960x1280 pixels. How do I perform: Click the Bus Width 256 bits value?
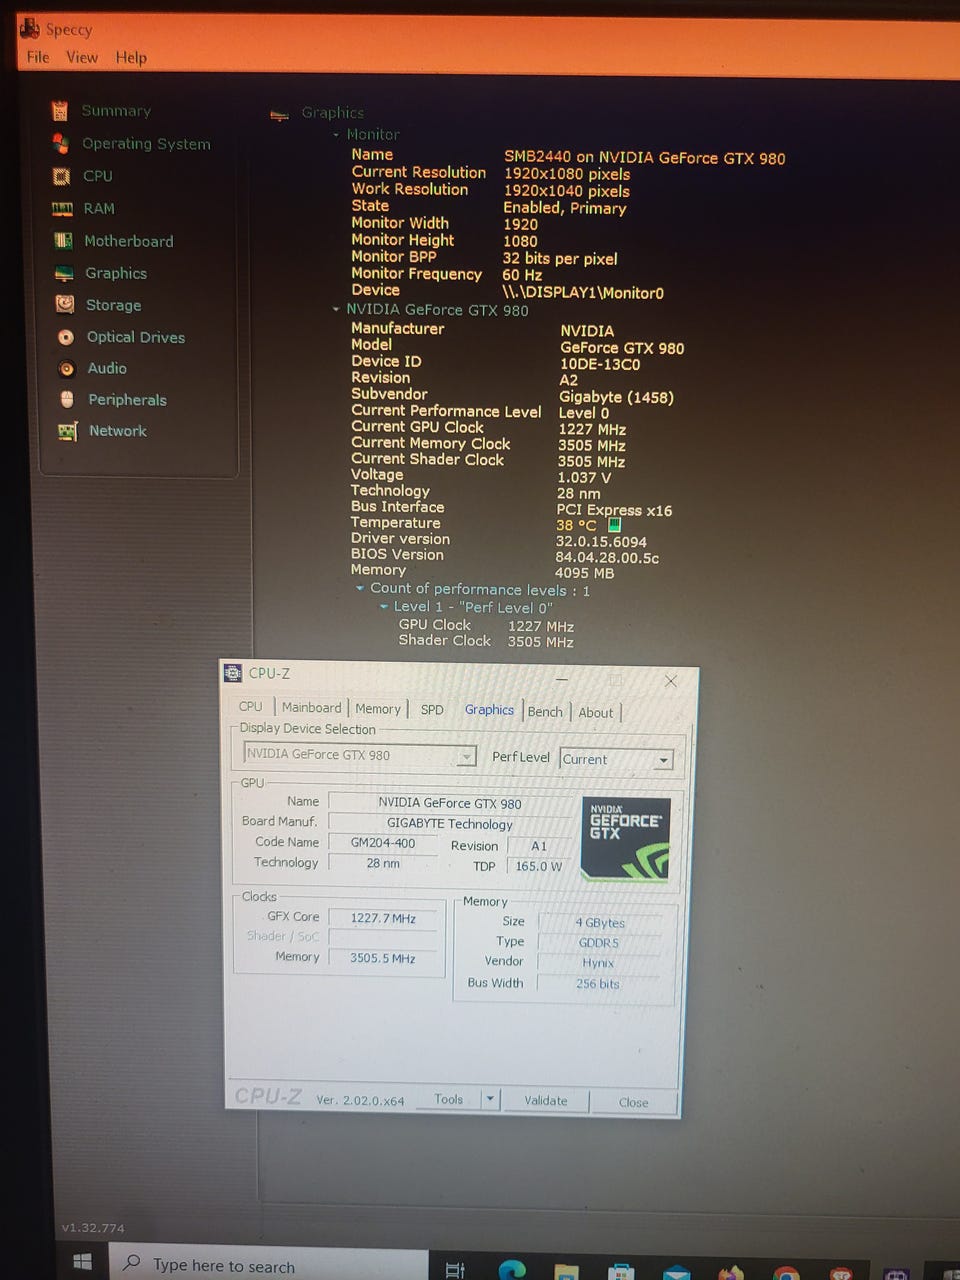pyautogui.click(x=598, y=984)
